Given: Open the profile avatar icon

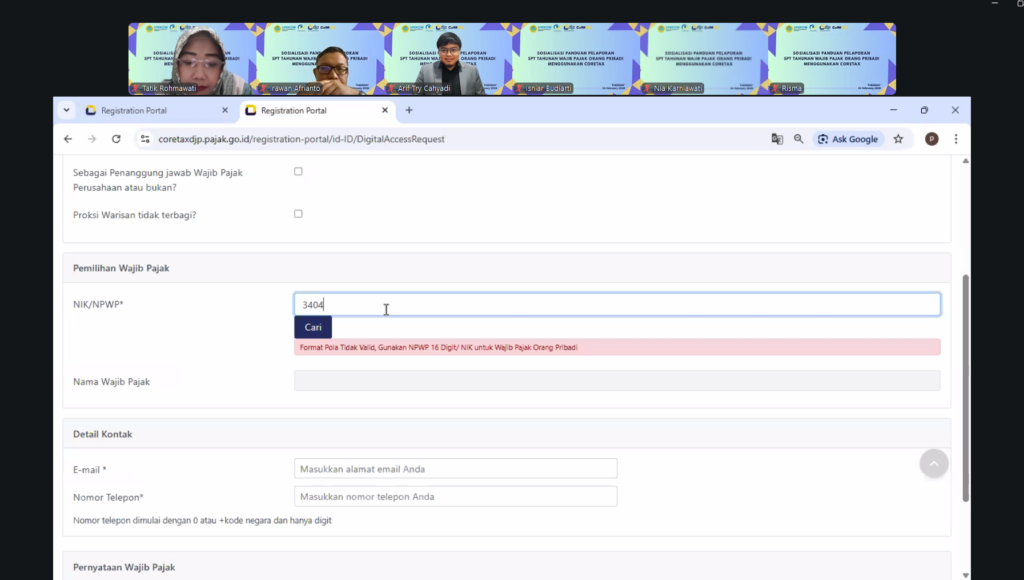Looking at the screenshot, I should (932, 139).
